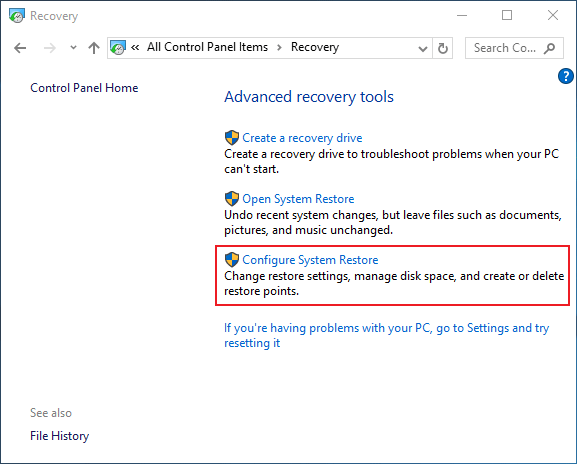Expand breadcrumb arrow after All Control Panel Items
Viewport: 577px width, 464px height.
pyautogui.click(x=279, y=47)
